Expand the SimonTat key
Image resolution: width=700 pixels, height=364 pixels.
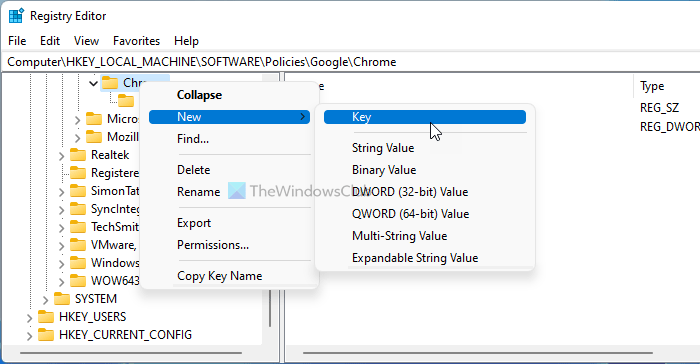point(62,192)
